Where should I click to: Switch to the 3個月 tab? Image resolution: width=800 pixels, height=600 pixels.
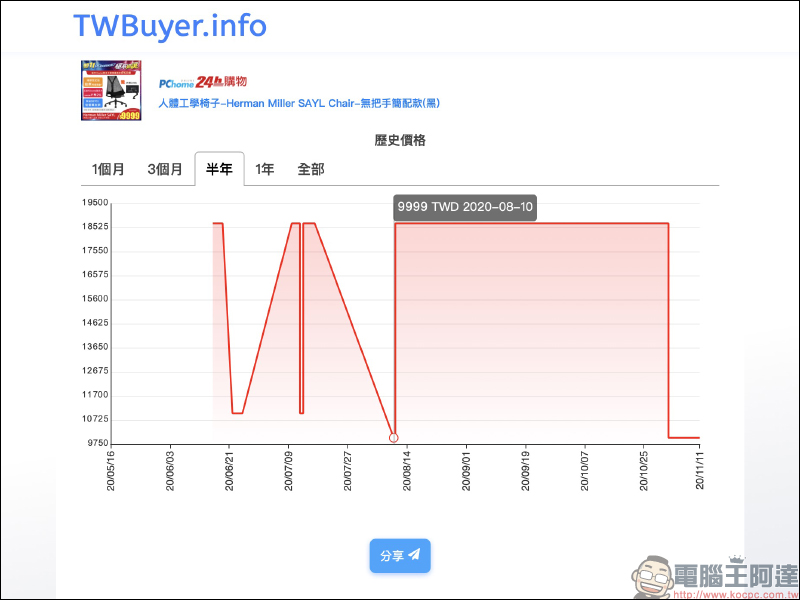click(165, 169)
